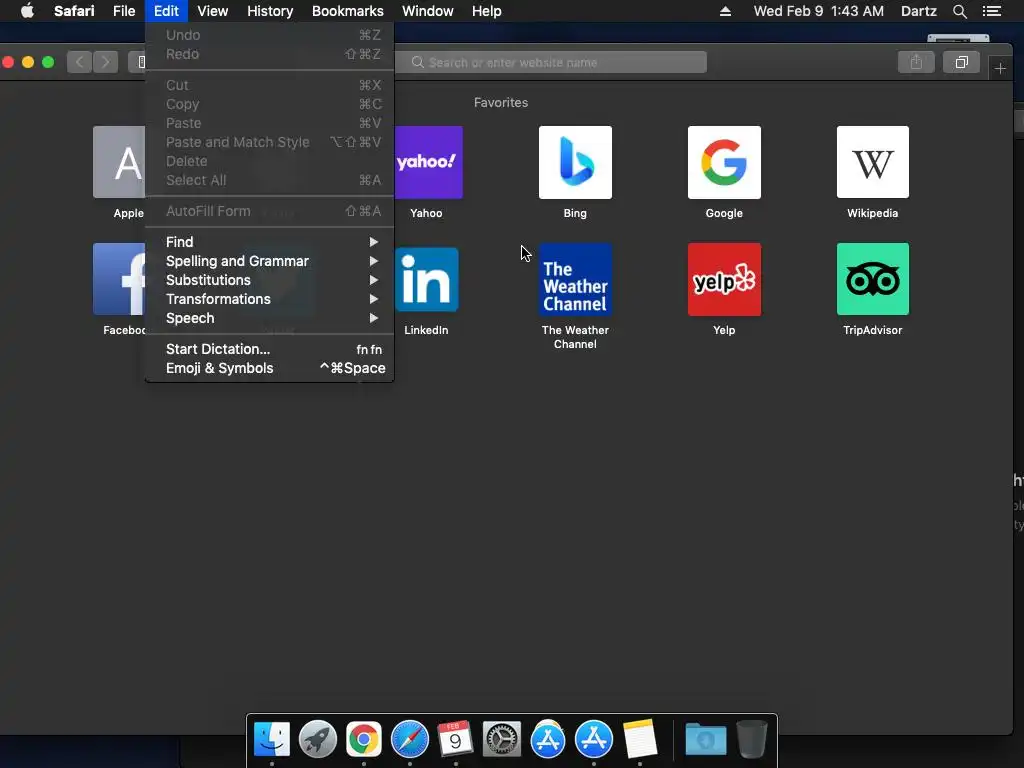Open the Bing favorite tile
The image size is (1024, 768).
(575, 163)
